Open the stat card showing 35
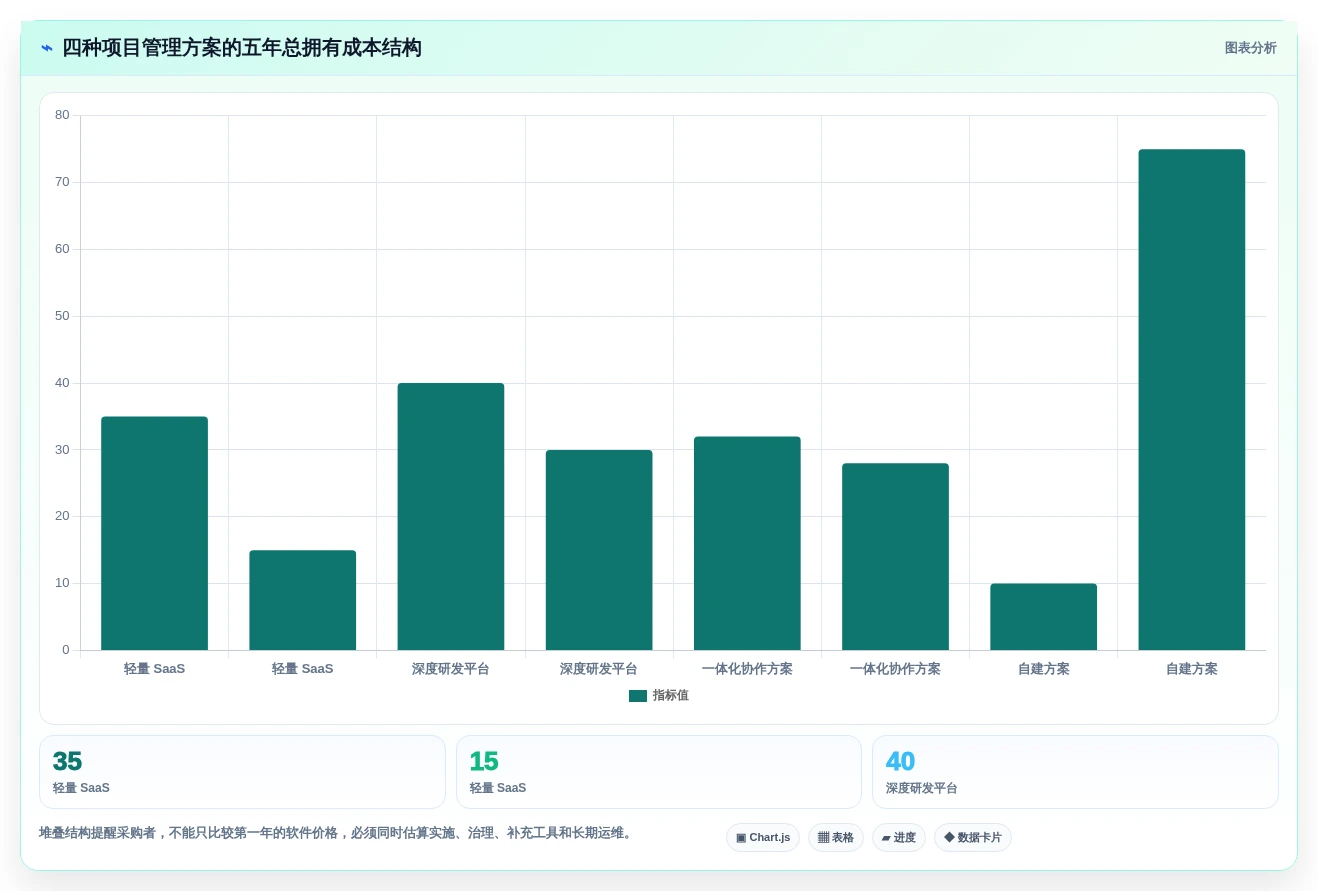Image resolution: width=1318 pixels, height=891 pixels. [242, 772]
